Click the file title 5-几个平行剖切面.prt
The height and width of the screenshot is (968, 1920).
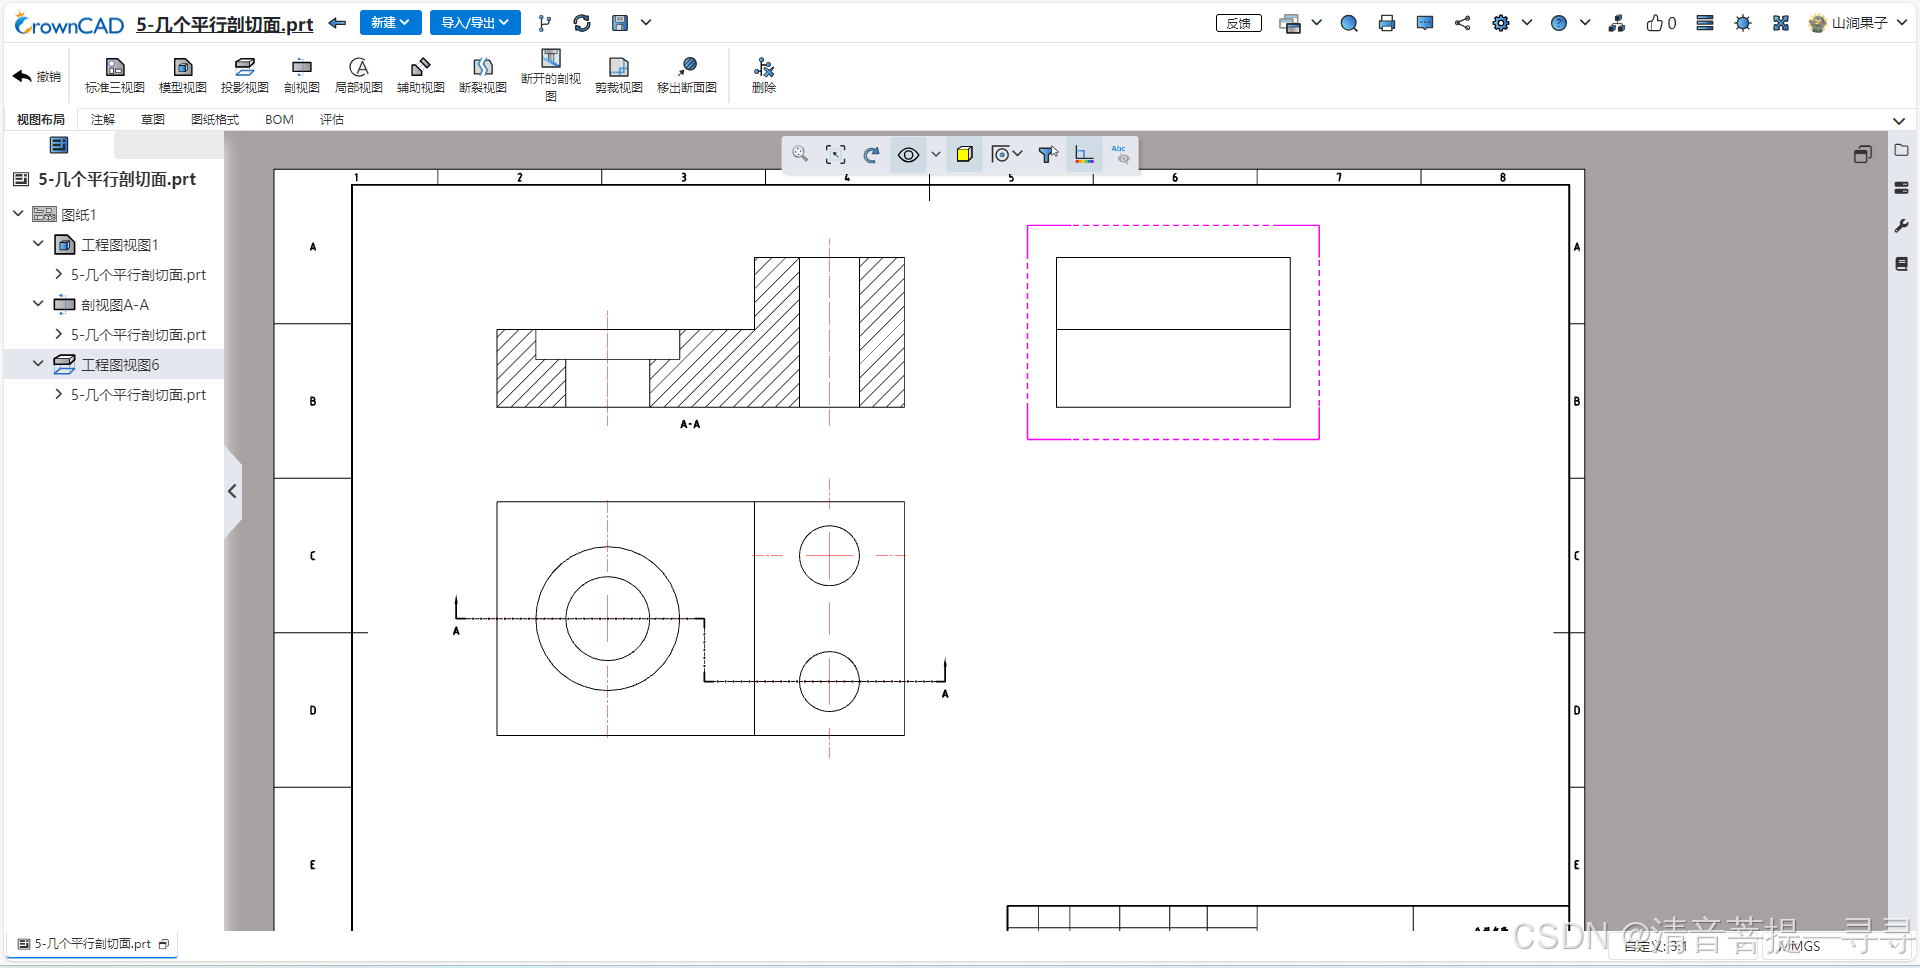[x=224, y=24]
